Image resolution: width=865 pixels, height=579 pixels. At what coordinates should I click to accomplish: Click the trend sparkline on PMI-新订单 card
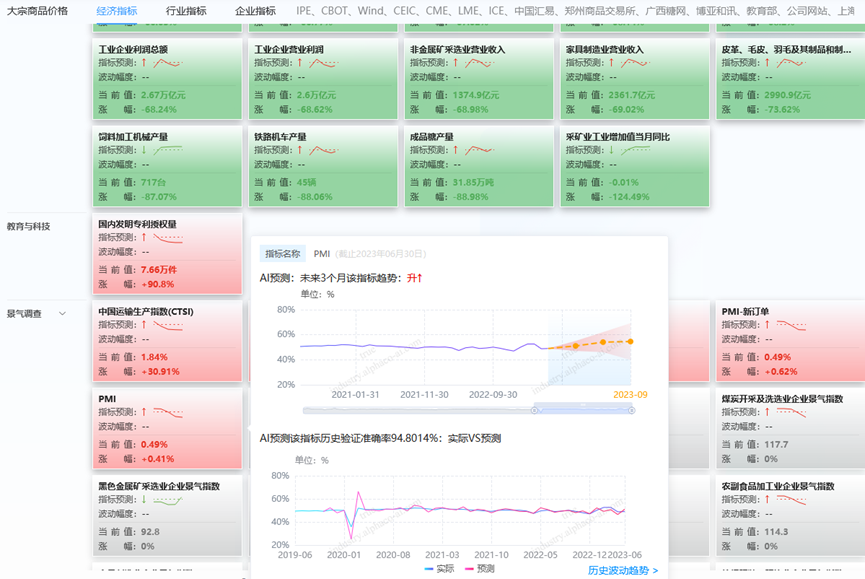coord(792,325)
